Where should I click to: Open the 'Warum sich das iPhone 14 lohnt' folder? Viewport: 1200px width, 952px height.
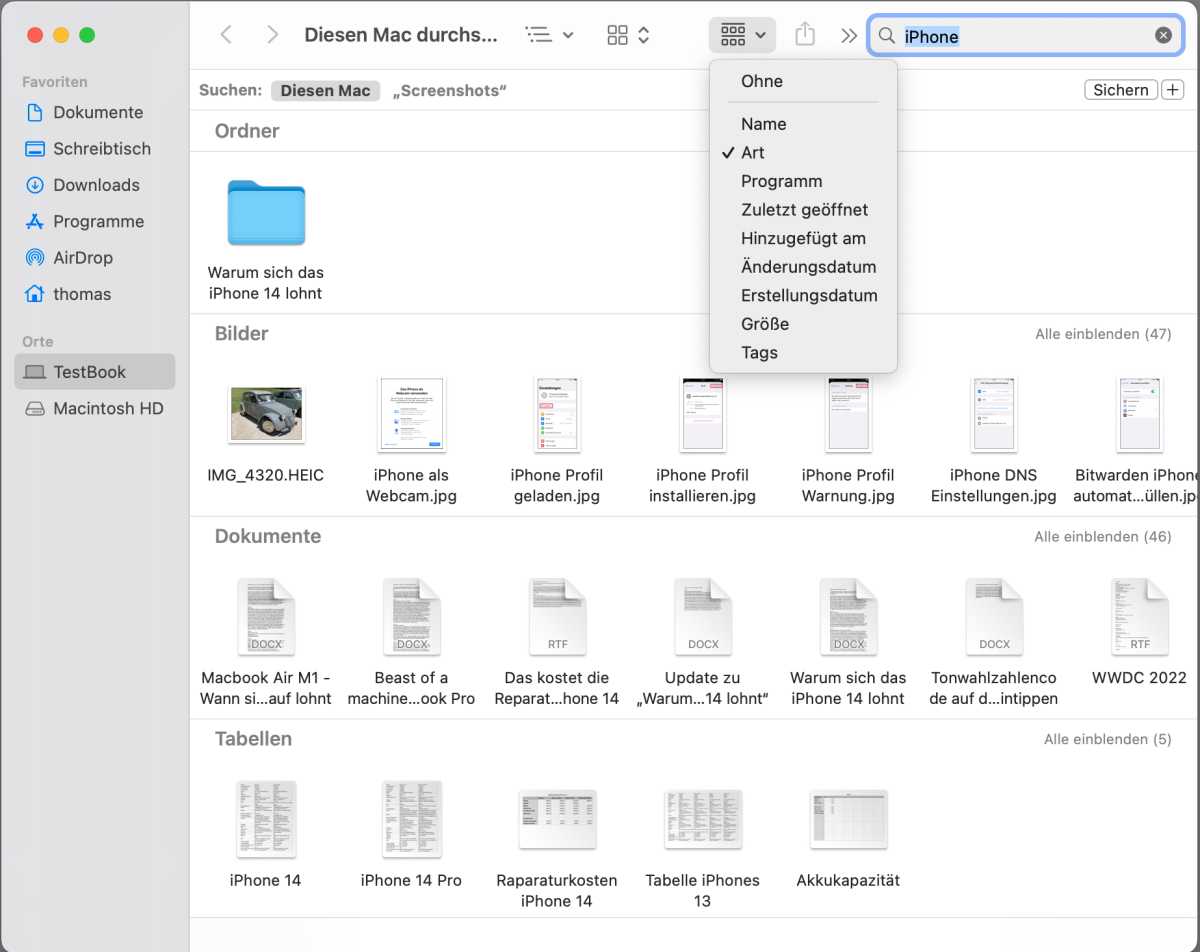point(266,213)
